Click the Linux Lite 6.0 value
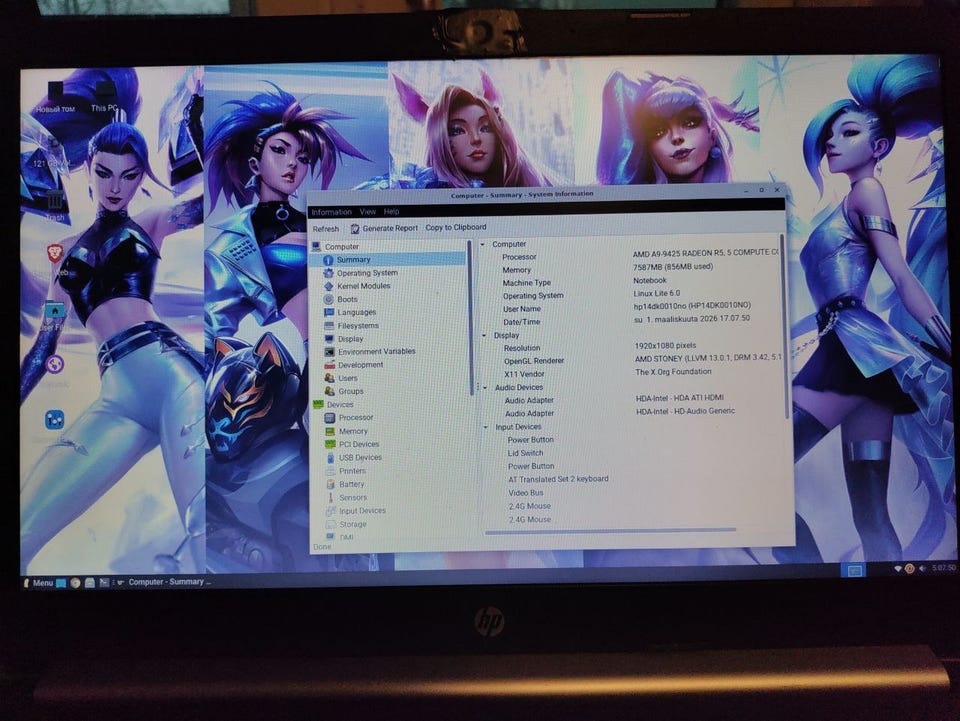The image size is (960, 721). tap(657, 293)
